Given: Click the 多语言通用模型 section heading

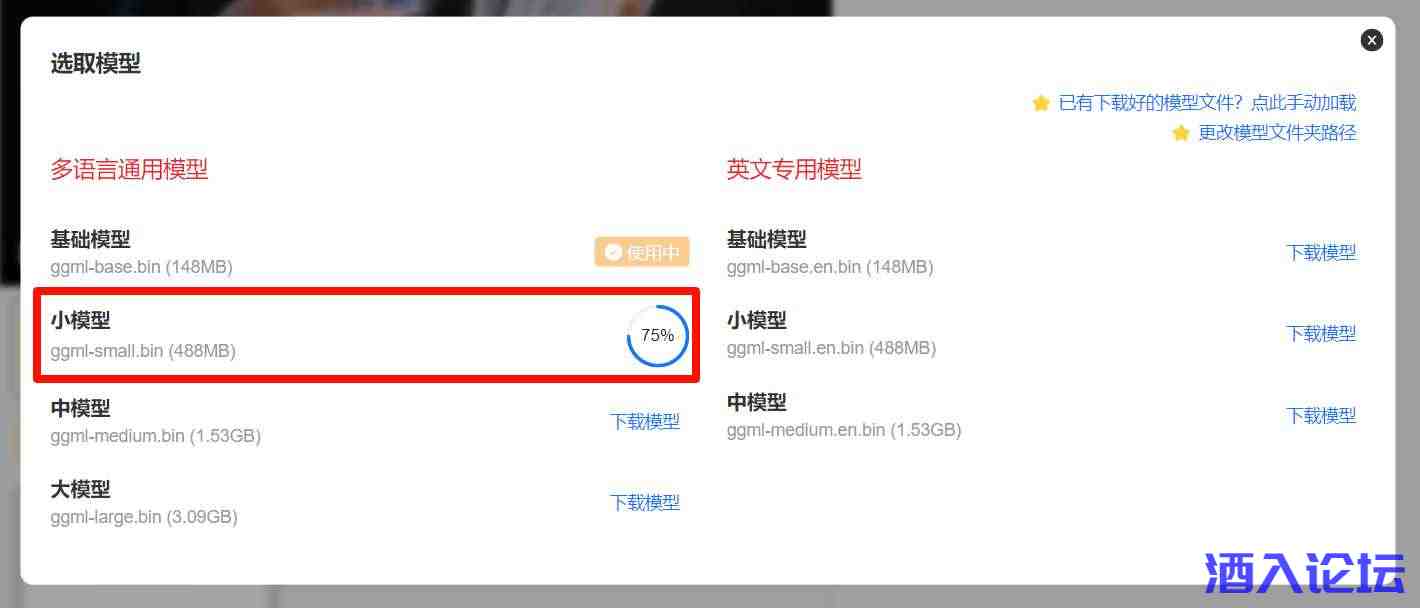Looking at the screenshot, I should (x=129, y=170).
